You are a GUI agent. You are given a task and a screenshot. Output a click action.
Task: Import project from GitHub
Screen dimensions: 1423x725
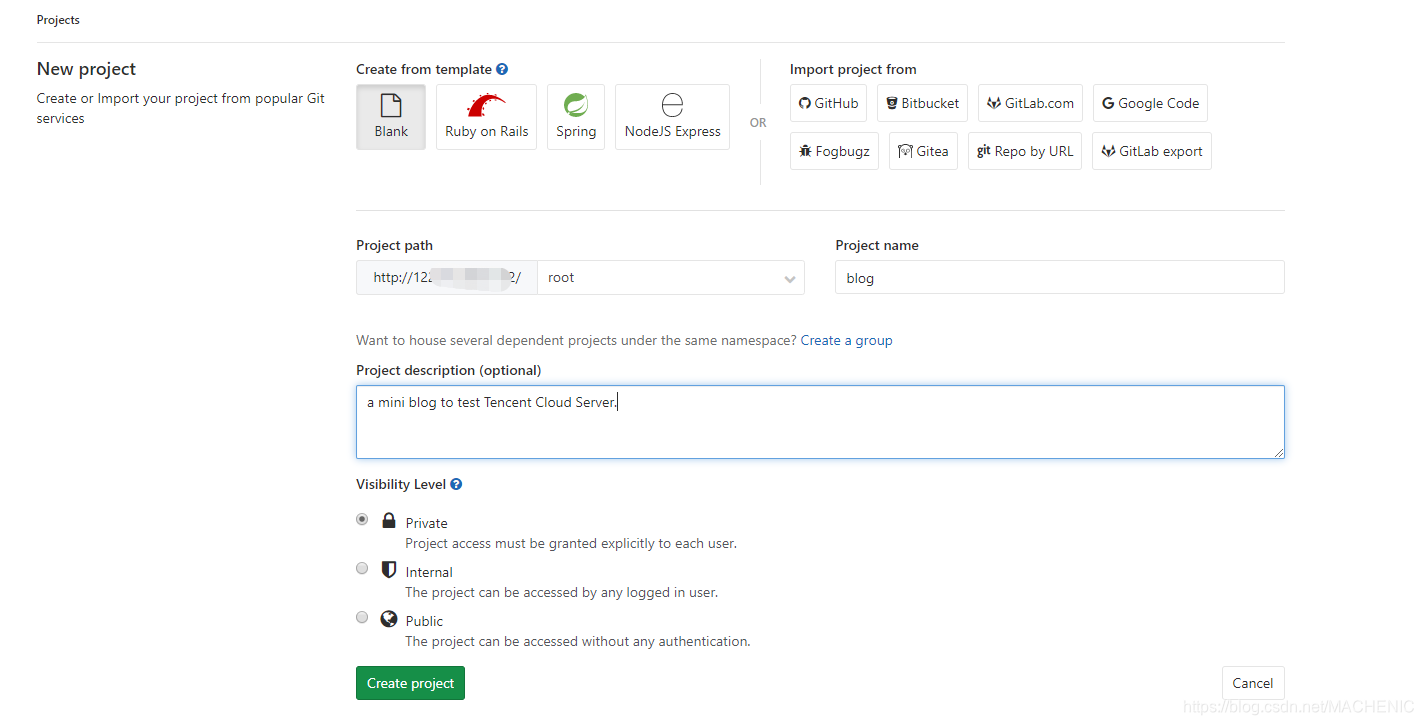(828, 103)
